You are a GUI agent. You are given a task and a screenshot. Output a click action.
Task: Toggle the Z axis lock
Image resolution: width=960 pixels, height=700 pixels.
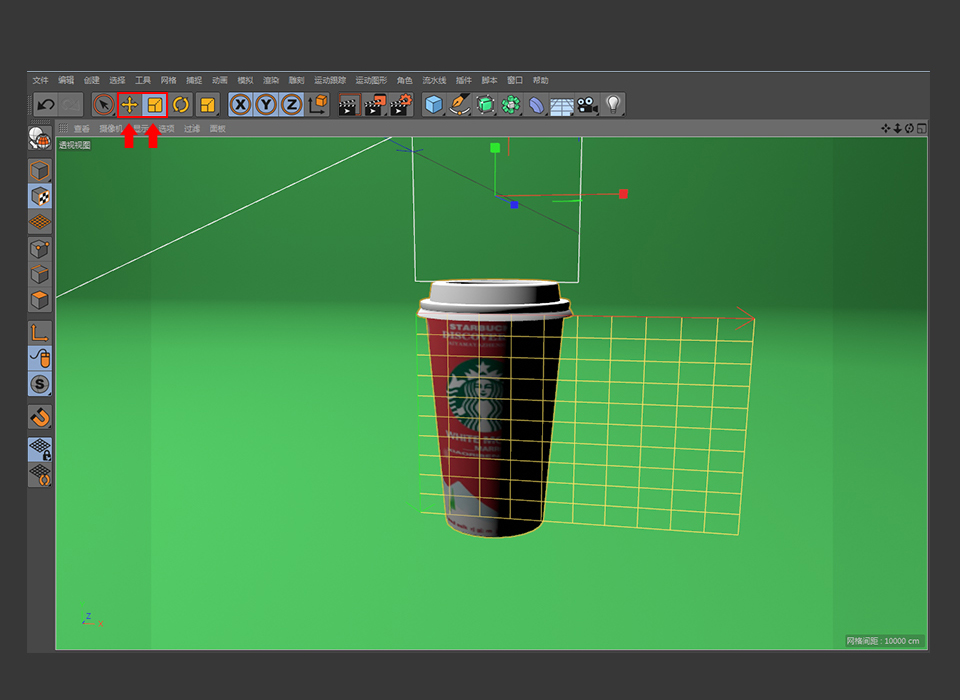[292, 105]
